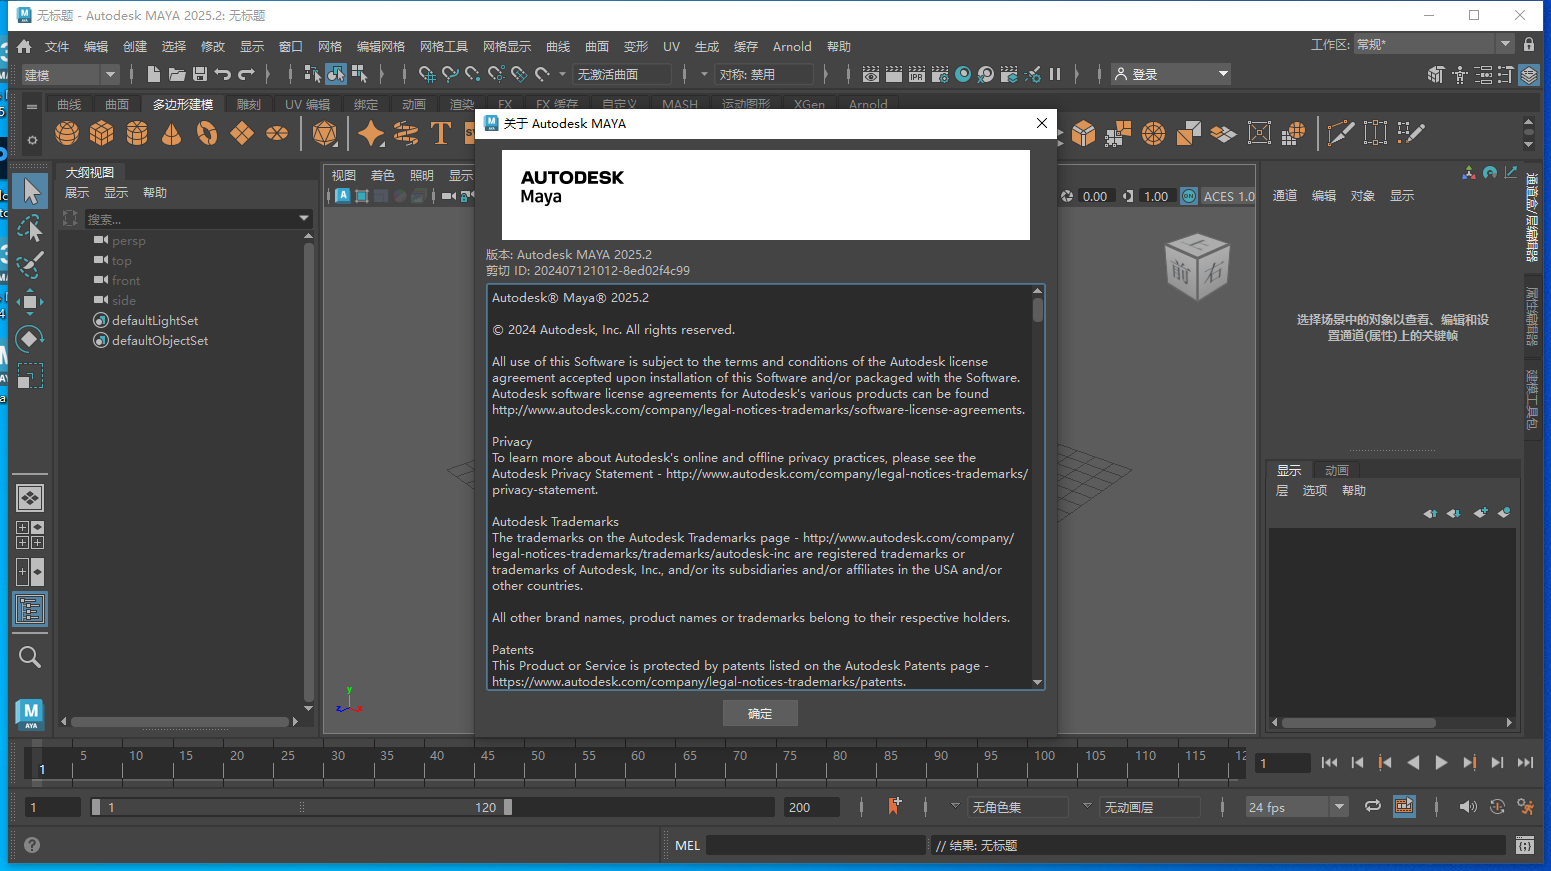
Task: Click the save scene icon
Action: pos(200,74)
